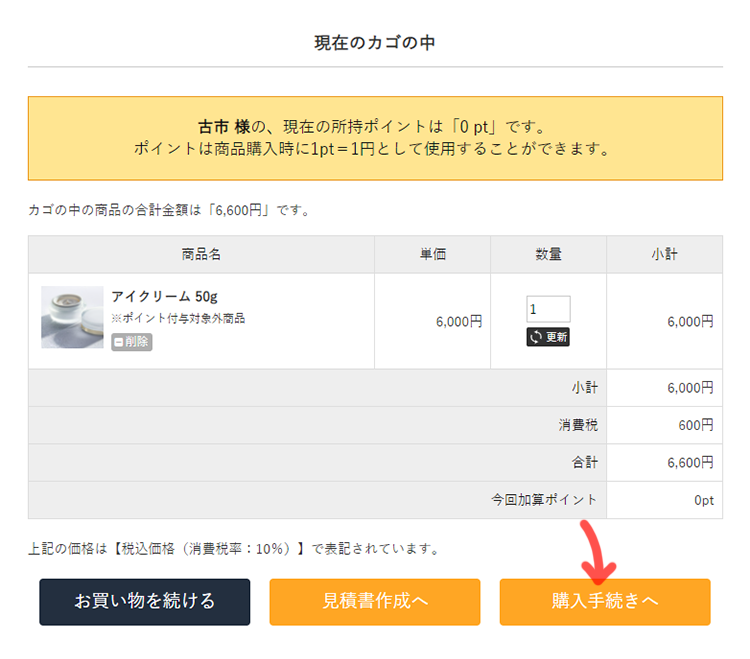Image resolution: width=750 pixels, height=659 pixels.
Task: Click the yellow points notice banner
Action: (x=375, y=138)
